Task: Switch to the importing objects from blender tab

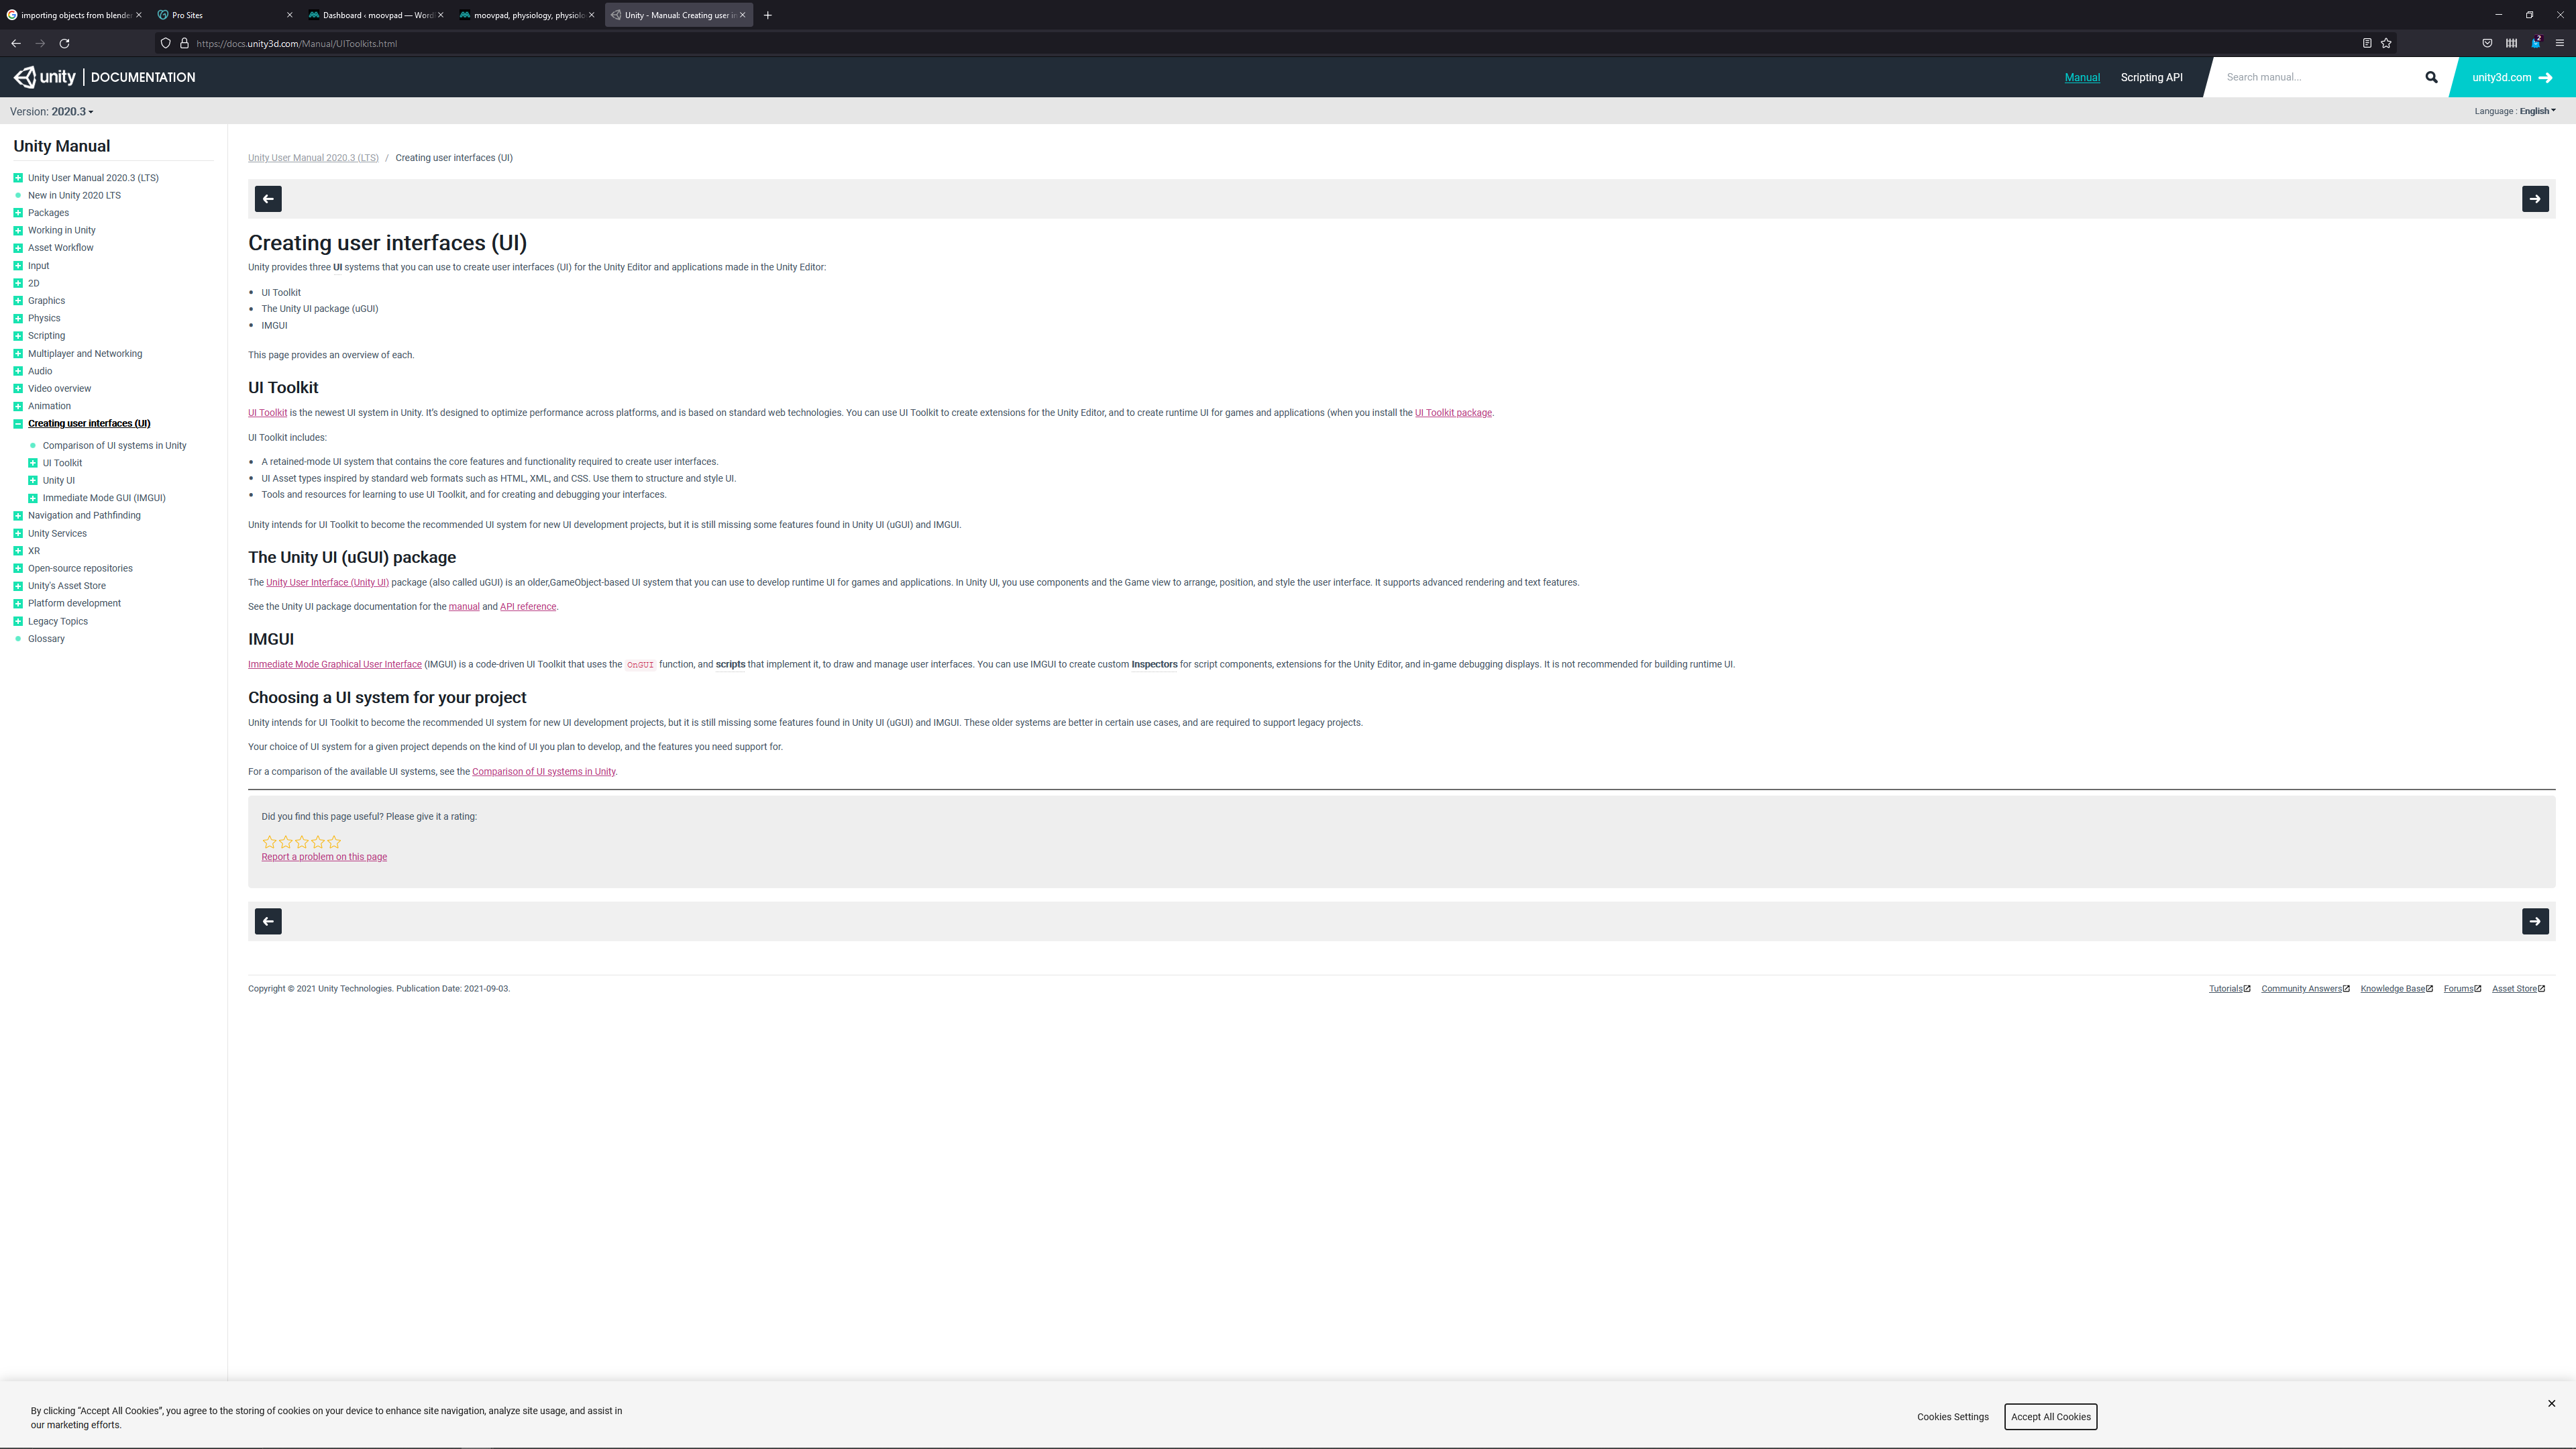Action: 74,15
